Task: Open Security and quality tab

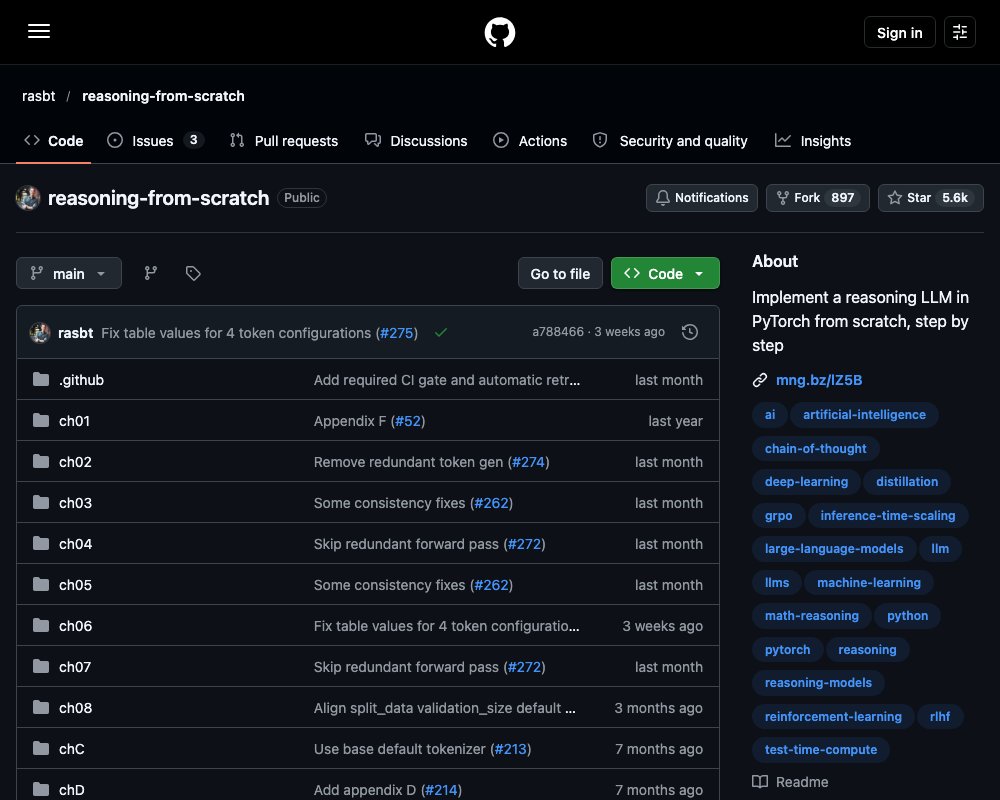Action: tap(670, 141)
